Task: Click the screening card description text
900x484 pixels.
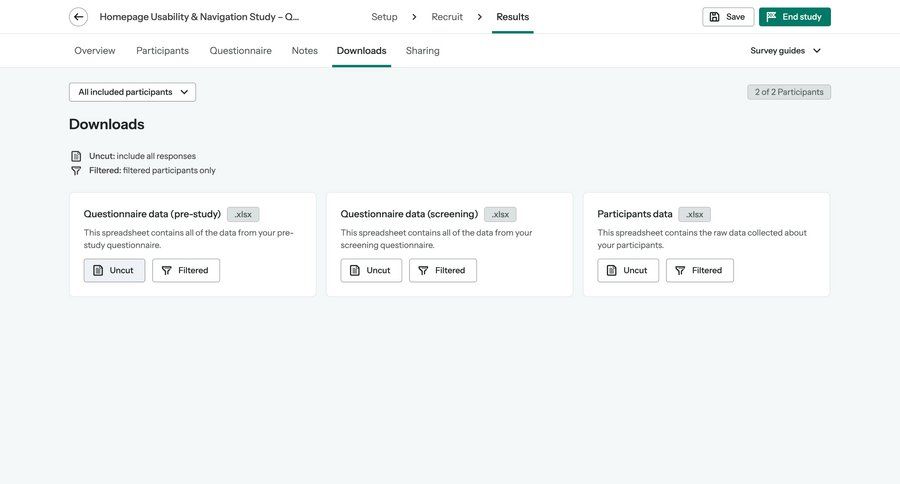Action: (436, 239)
